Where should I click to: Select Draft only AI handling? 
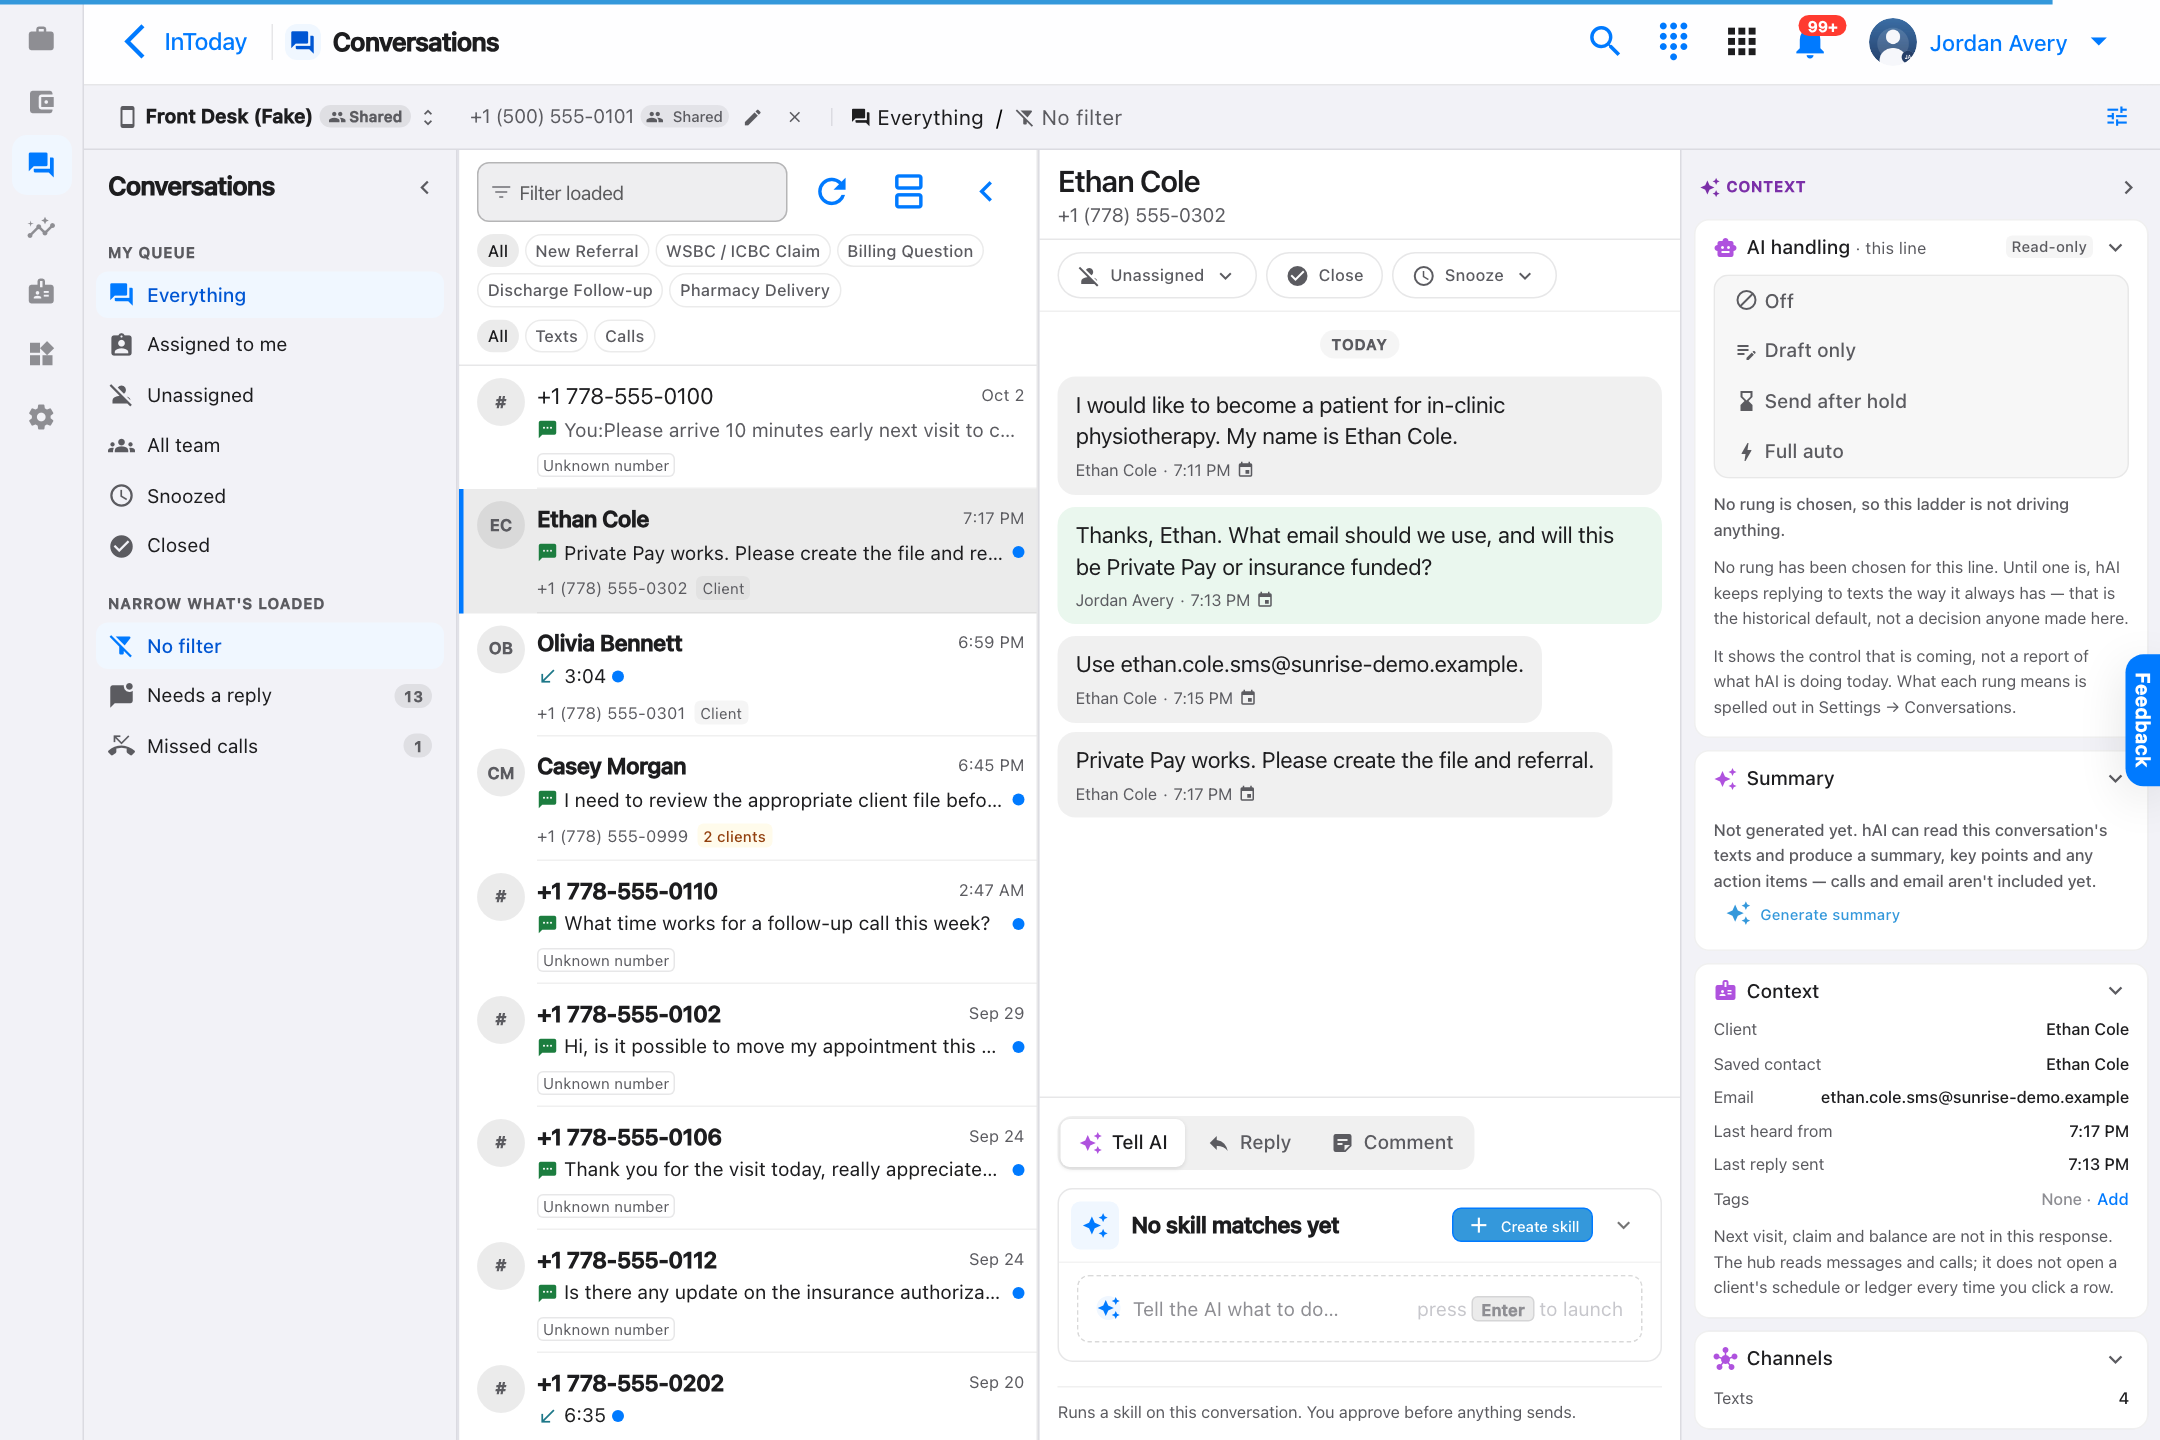pos(1920,351)
